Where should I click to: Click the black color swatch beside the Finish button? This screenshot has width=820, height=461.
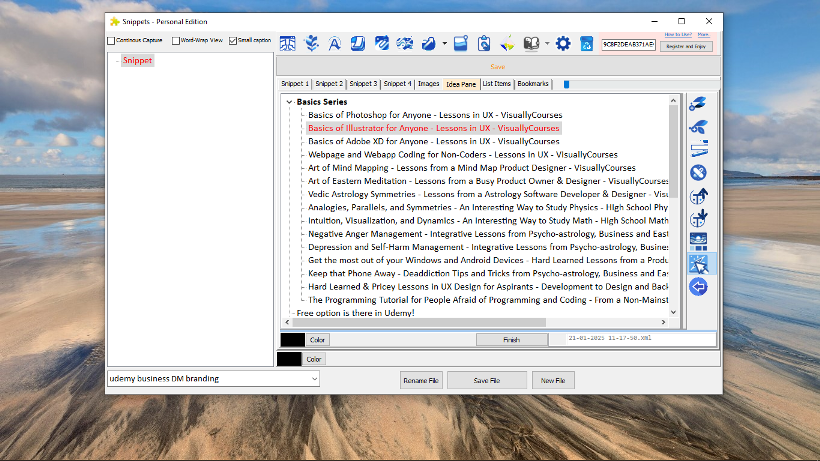(x=292, y=340)
